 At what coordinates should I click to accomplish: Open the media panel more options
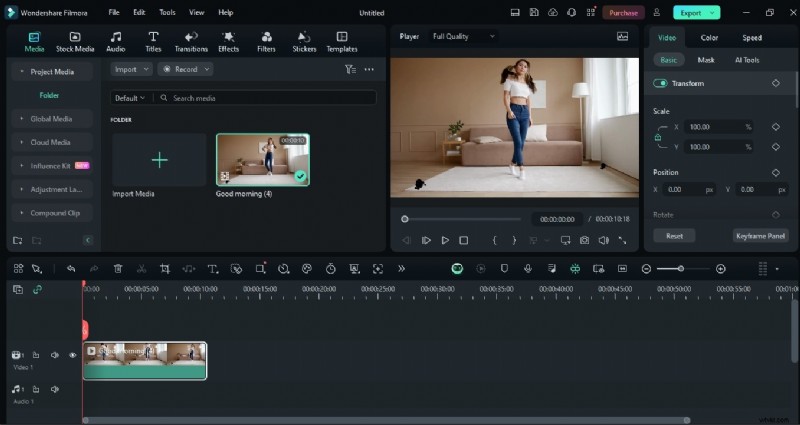coord(369,69)
